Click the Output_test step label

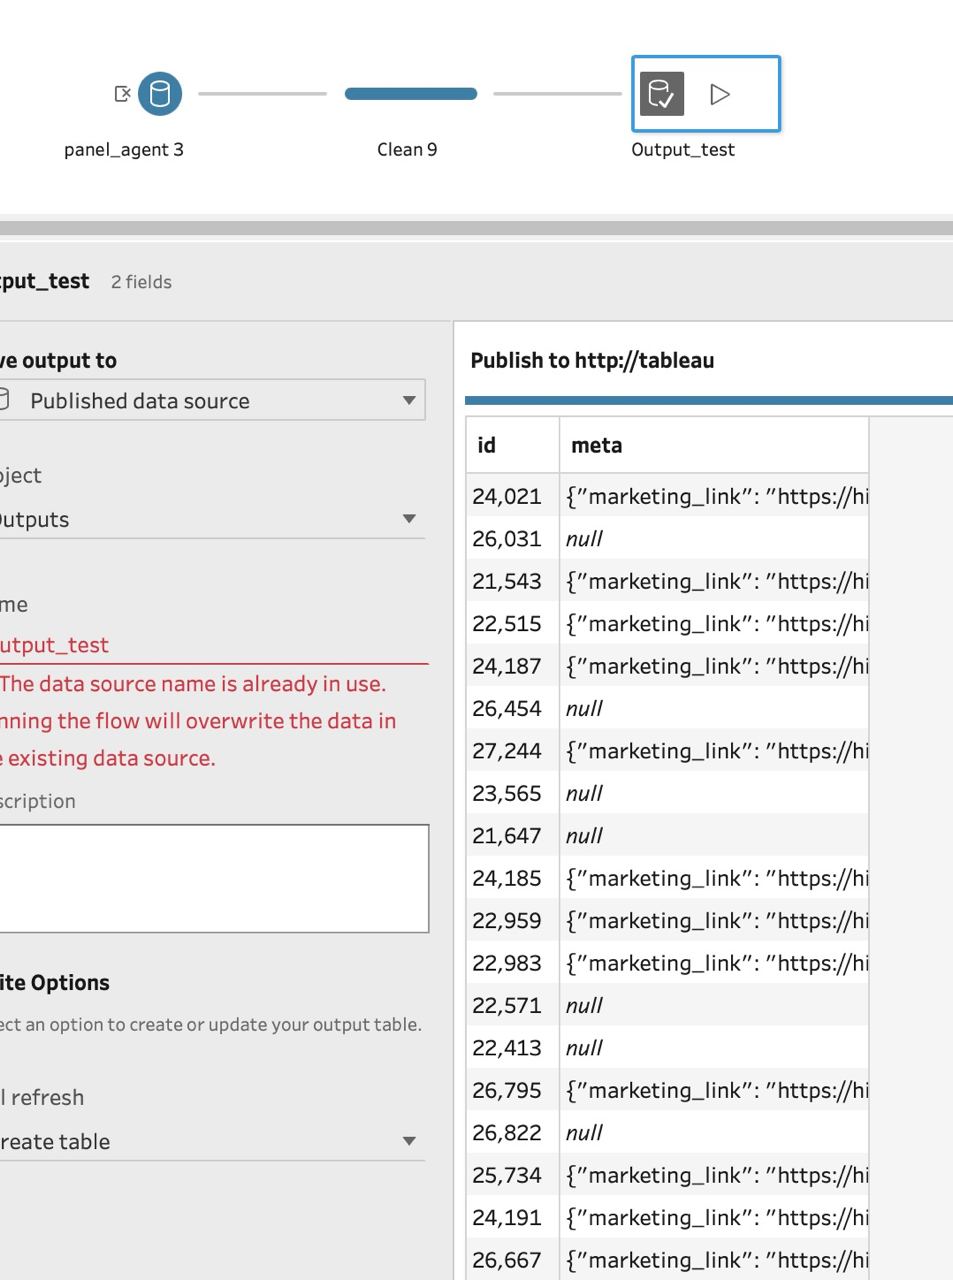coord(683,149)
